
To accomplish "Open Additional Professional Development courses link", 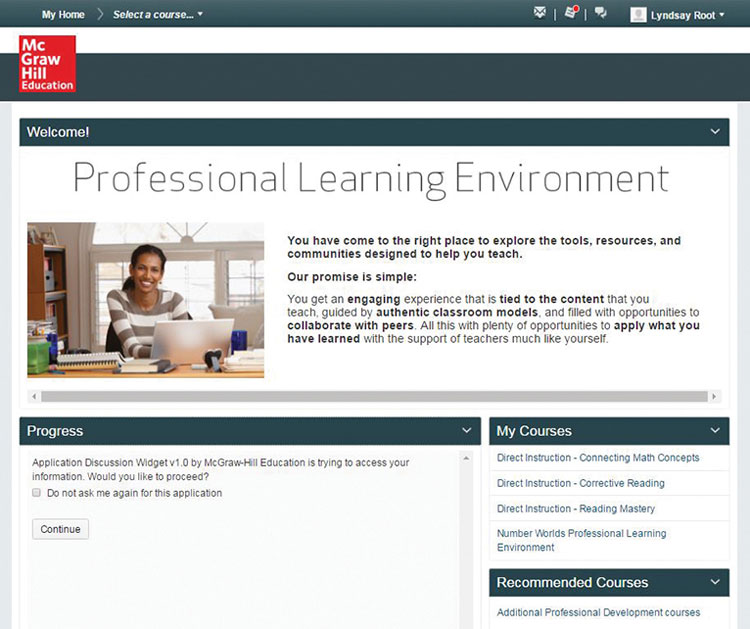I will [598, 612].
